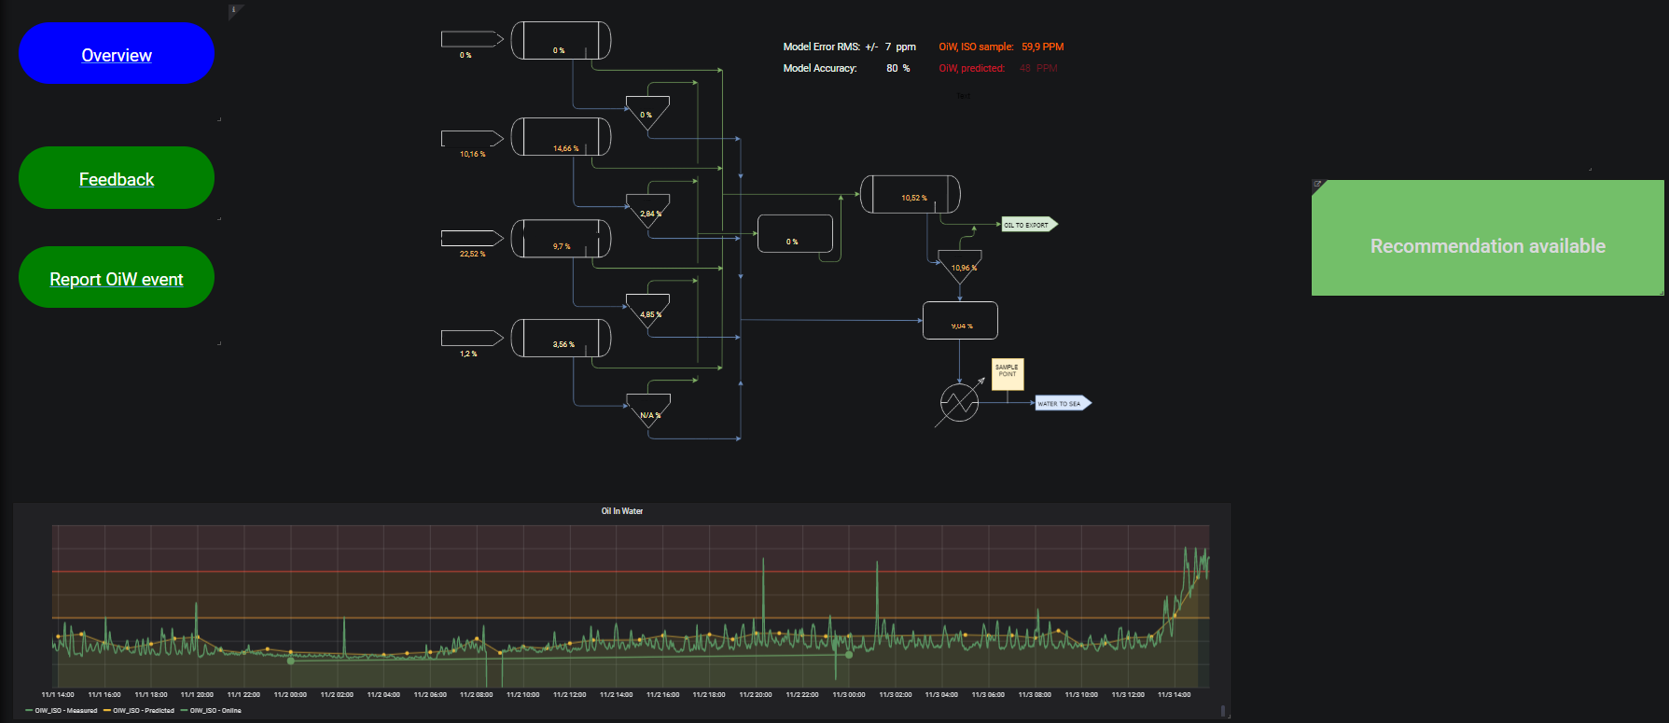Click the 48 PPM predicted value
The height and width of the screenshot is (723, 1670).
tap(1038, 68)
